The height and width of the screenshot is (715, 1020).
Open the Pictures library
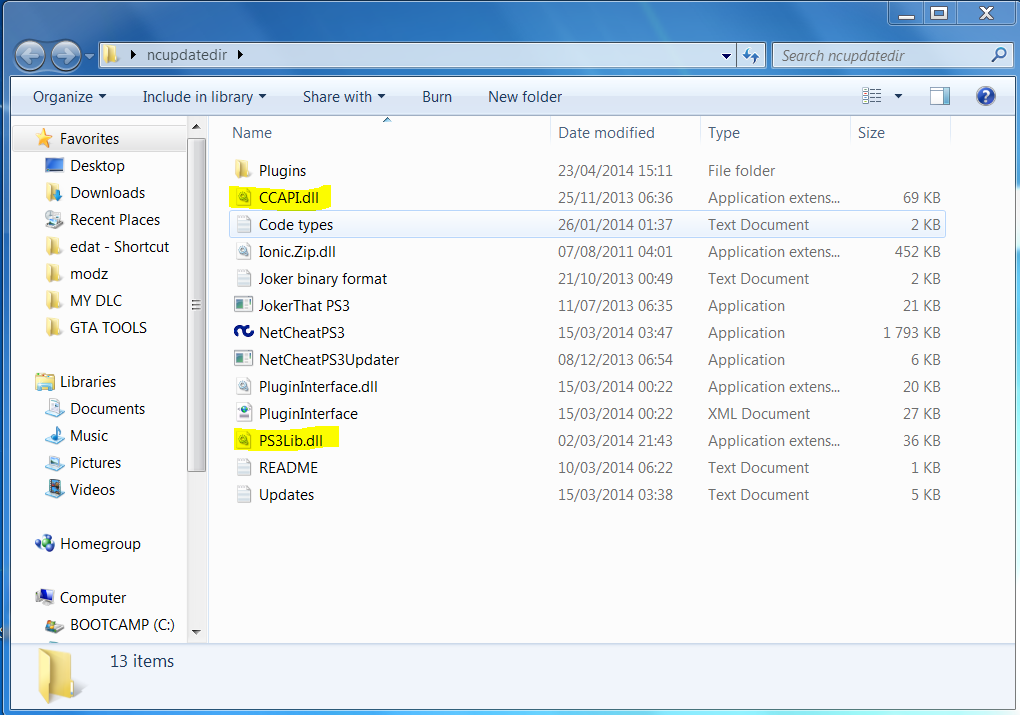point(95,463)
